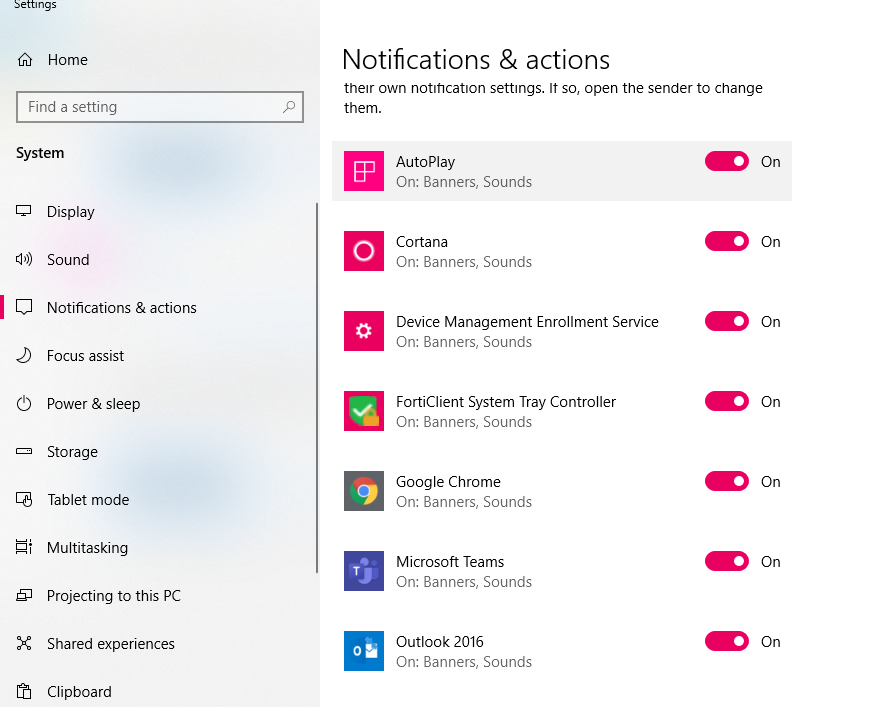Click the Home house icon
This screenshot has width=885, height=707.
(25, 59)
